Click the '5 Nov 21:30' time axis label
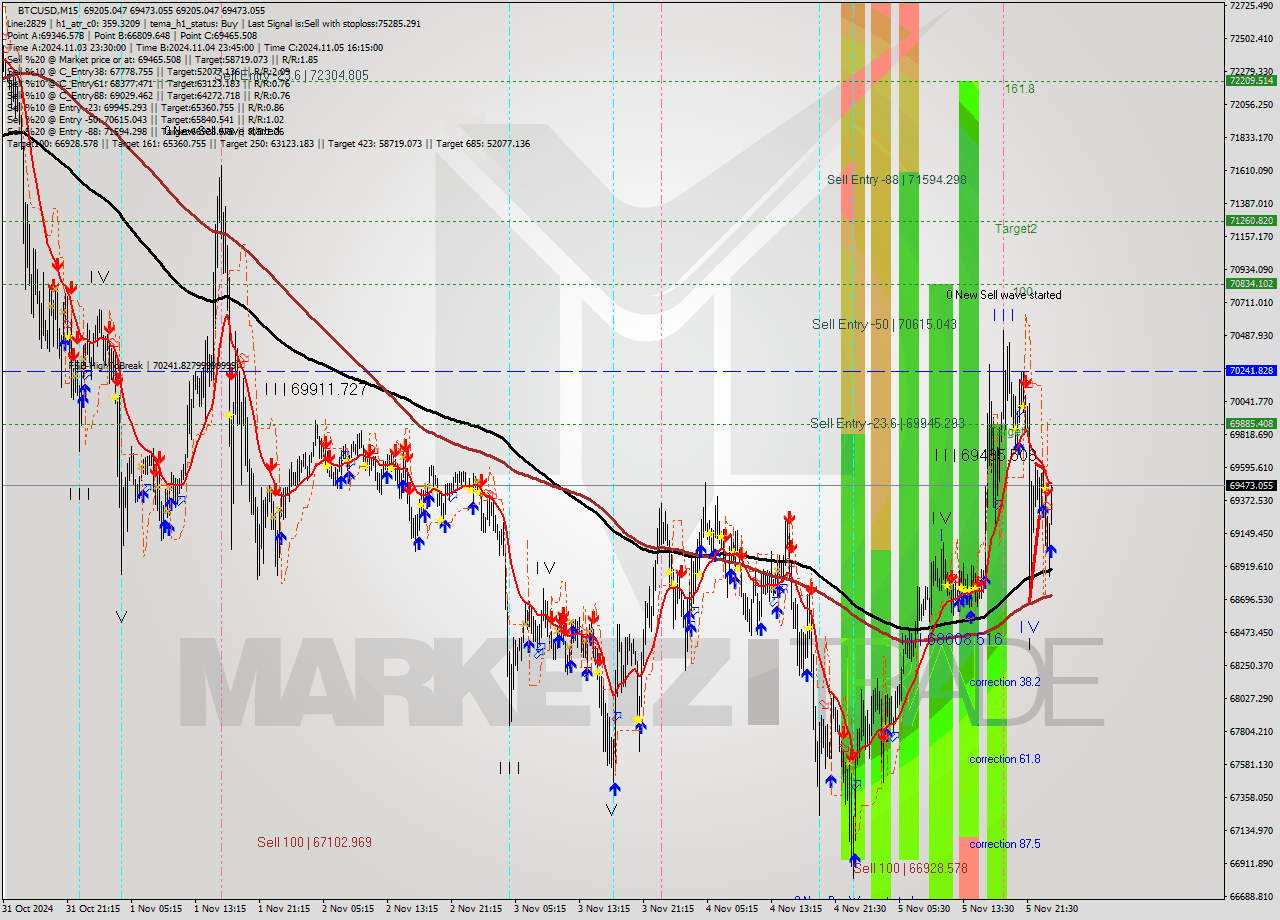This screenshot has width=1280, height=920. pyautogui.click(x=1052, y=909)
